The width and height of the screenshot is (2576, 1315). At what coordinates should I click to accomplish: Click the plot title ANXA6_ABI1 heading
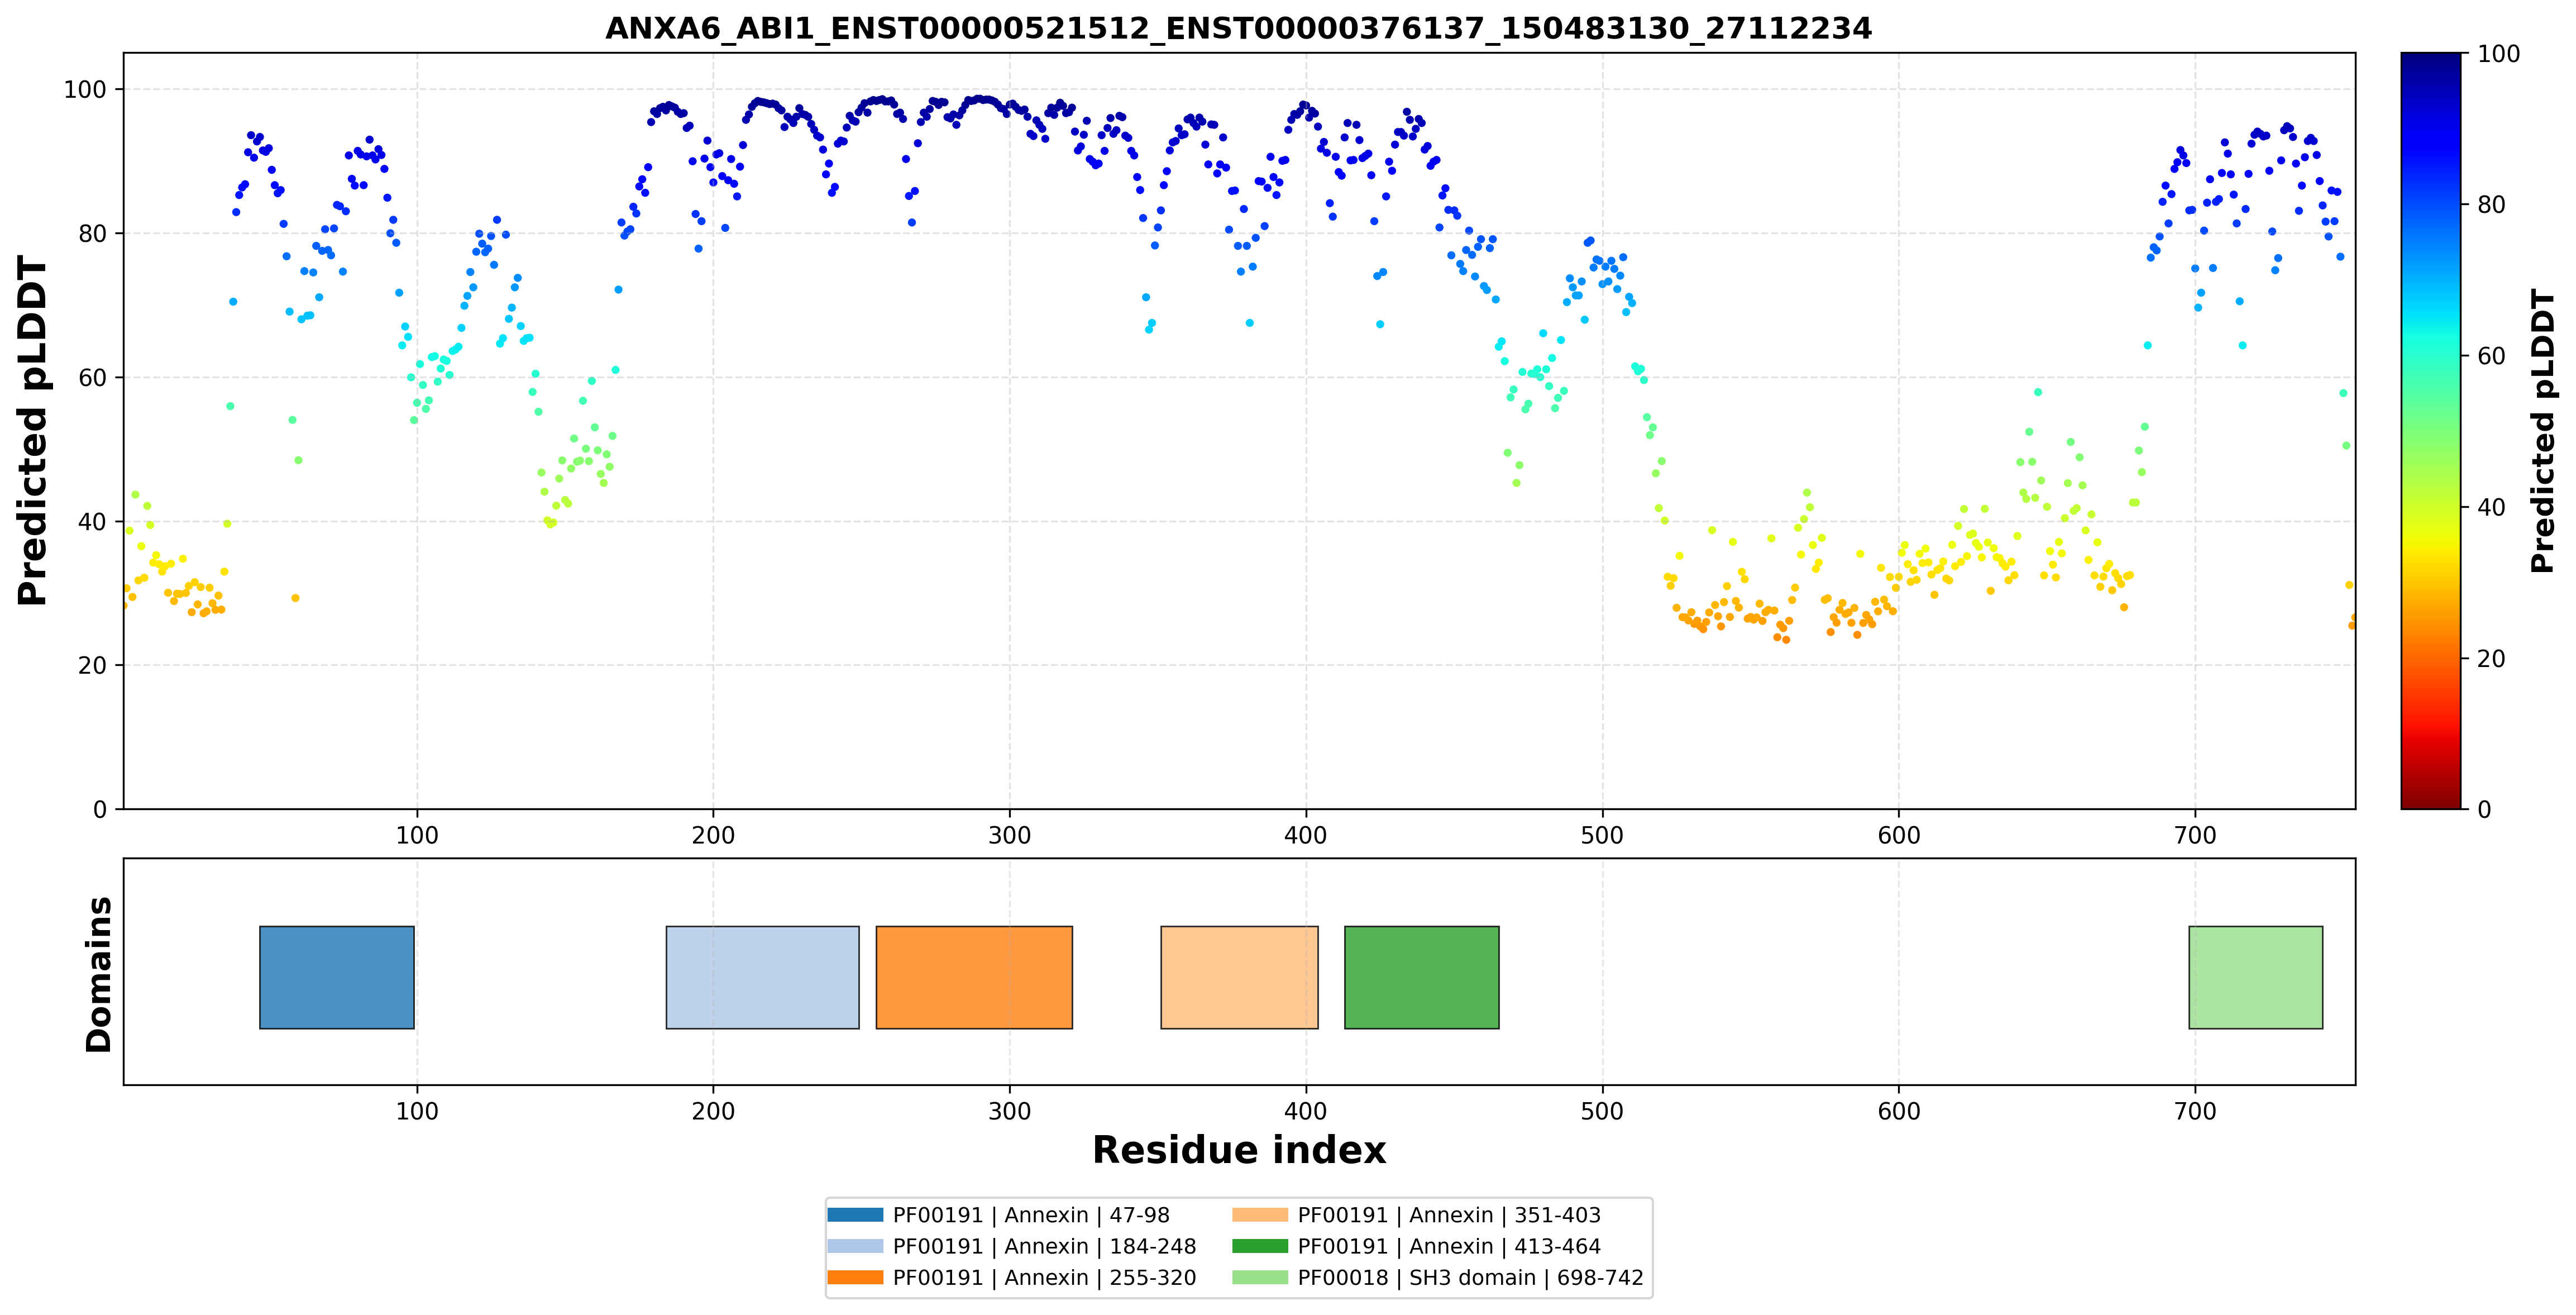tap(1238, 28)
